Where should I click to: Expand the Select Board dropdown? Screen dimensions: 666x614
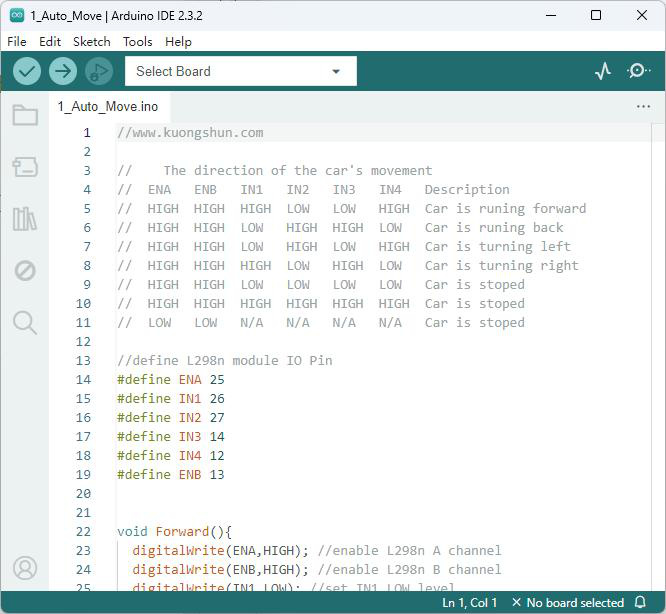tap(241, 71)
